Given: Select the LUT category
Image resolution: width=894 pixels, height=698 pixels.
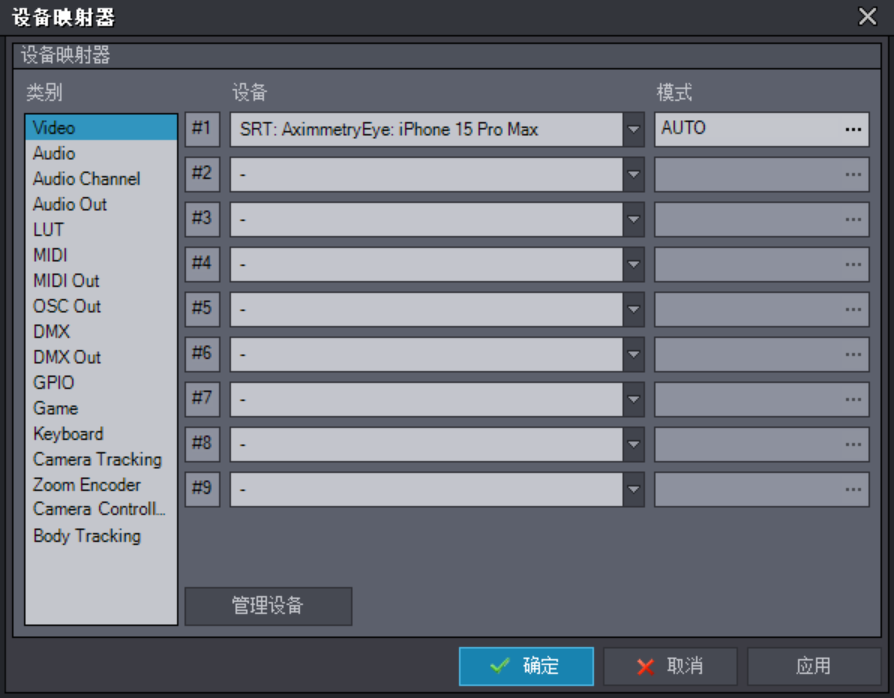Looking at the screenshot, I should coord(101,229).
